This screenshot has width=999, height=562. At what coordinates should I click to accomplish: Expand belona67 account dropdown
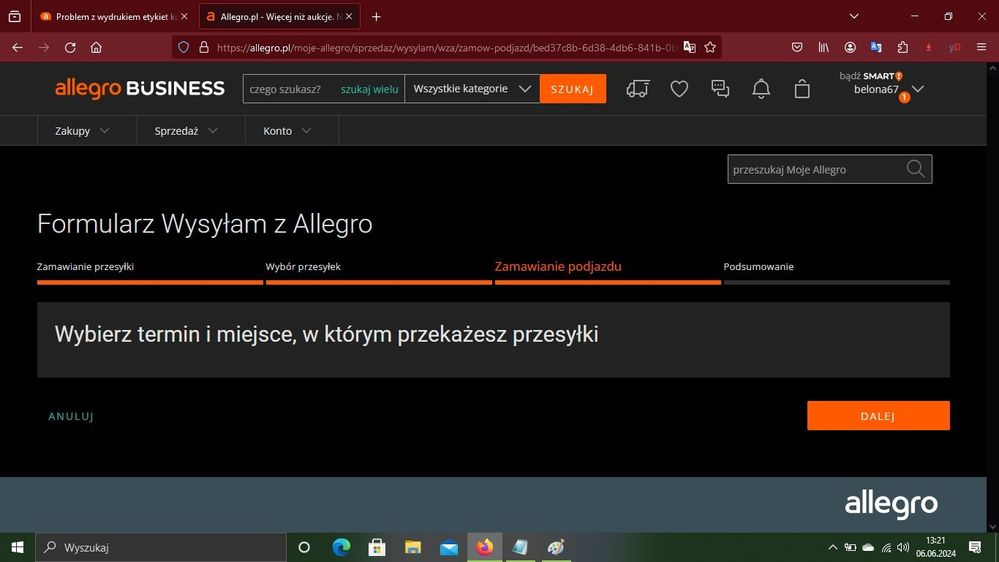click(917, 89)
